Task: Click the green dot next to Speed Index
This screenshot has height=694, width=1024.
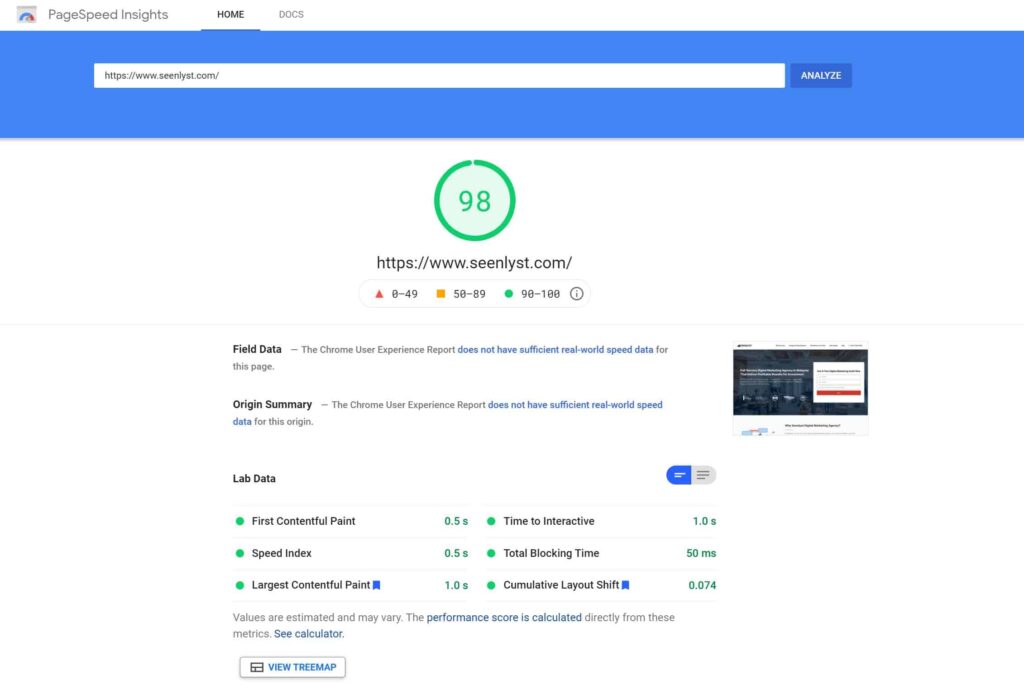Action: (240, 553)
